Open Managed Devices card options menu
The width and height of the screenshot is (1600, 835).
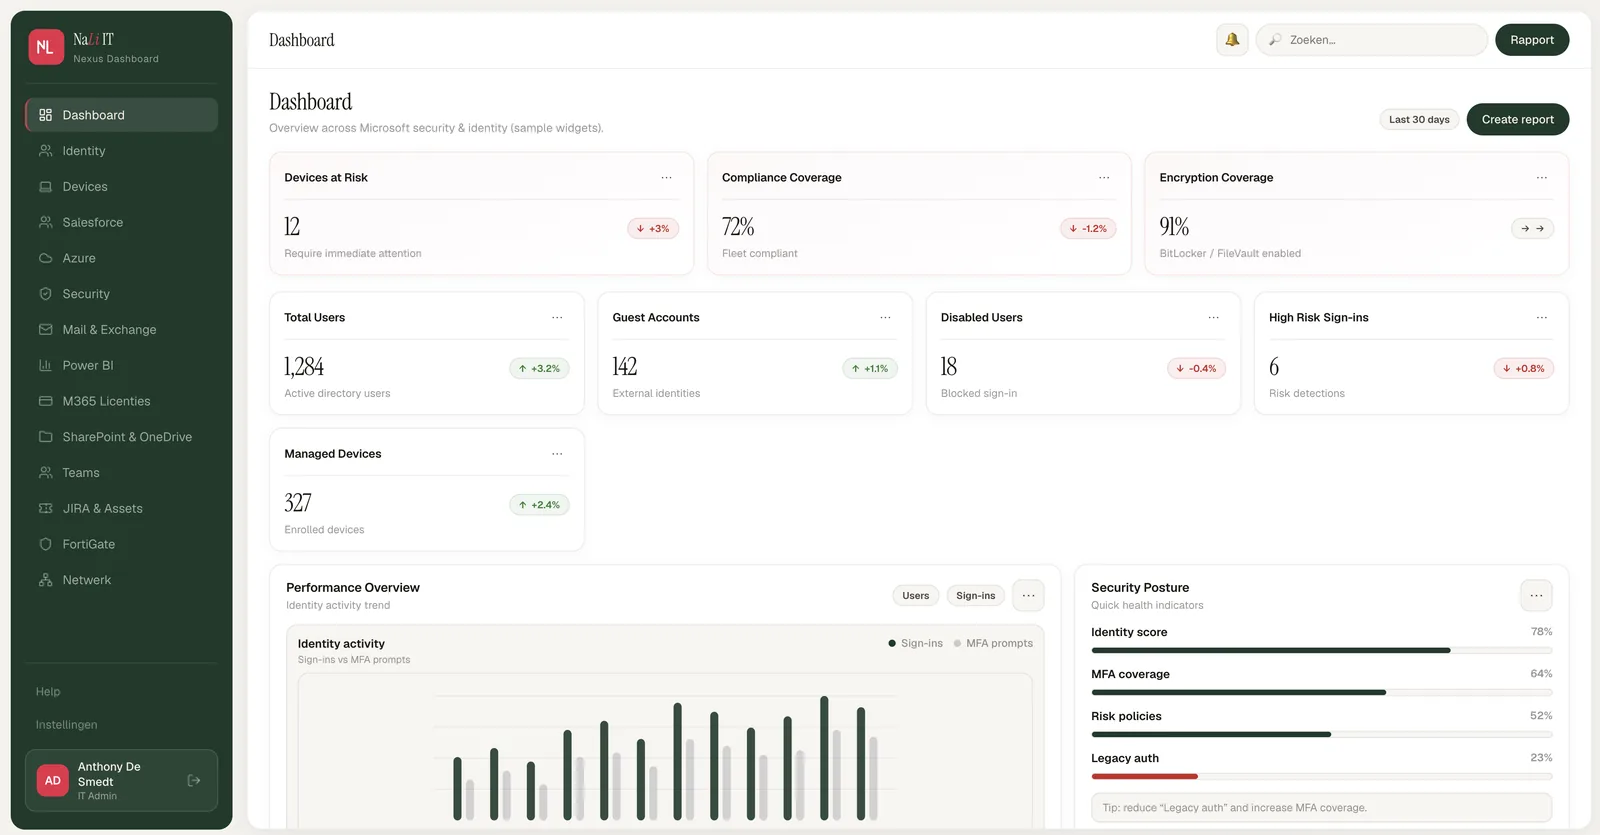557,454
